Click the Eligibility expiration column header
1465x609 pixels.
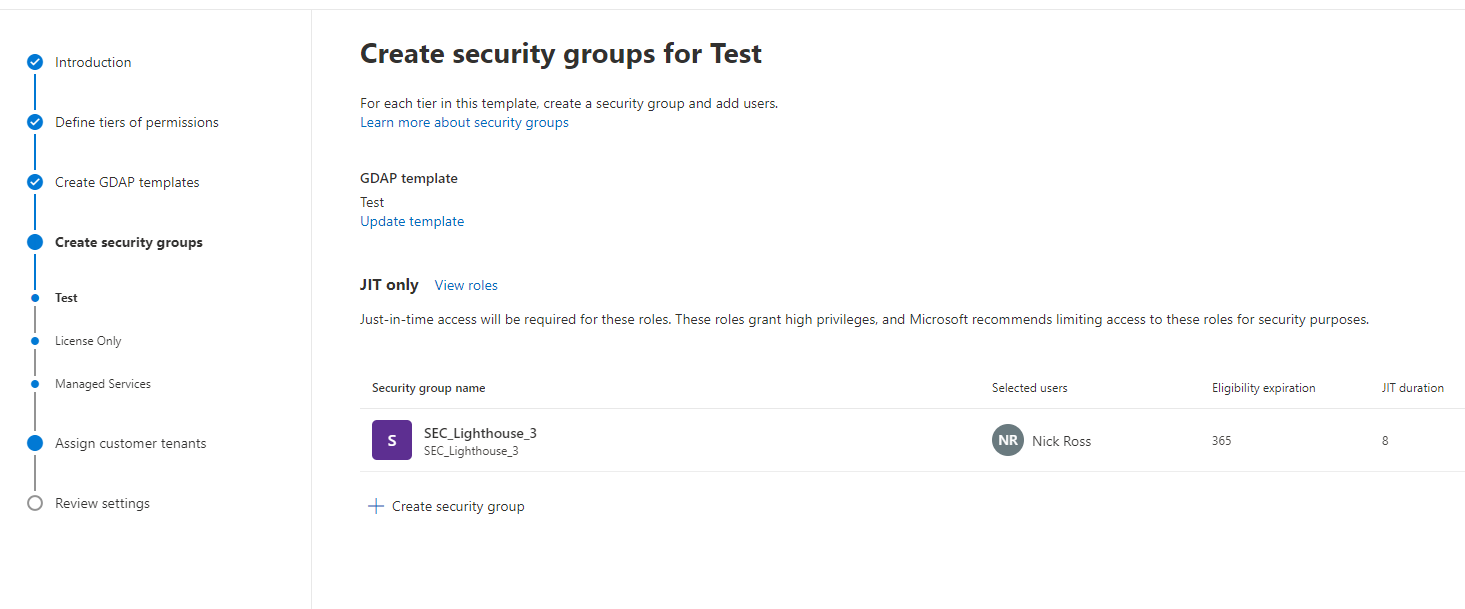click(1263, 388)
